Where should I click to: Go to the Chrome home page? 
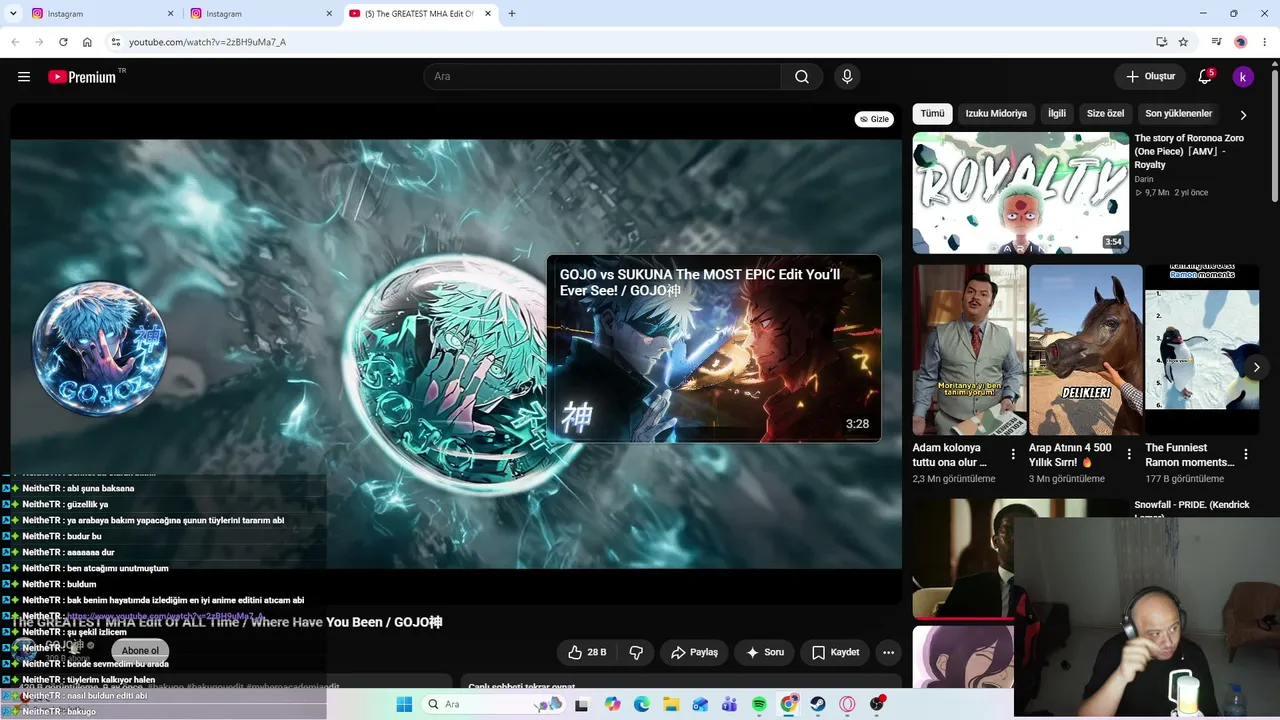point(87,42)
